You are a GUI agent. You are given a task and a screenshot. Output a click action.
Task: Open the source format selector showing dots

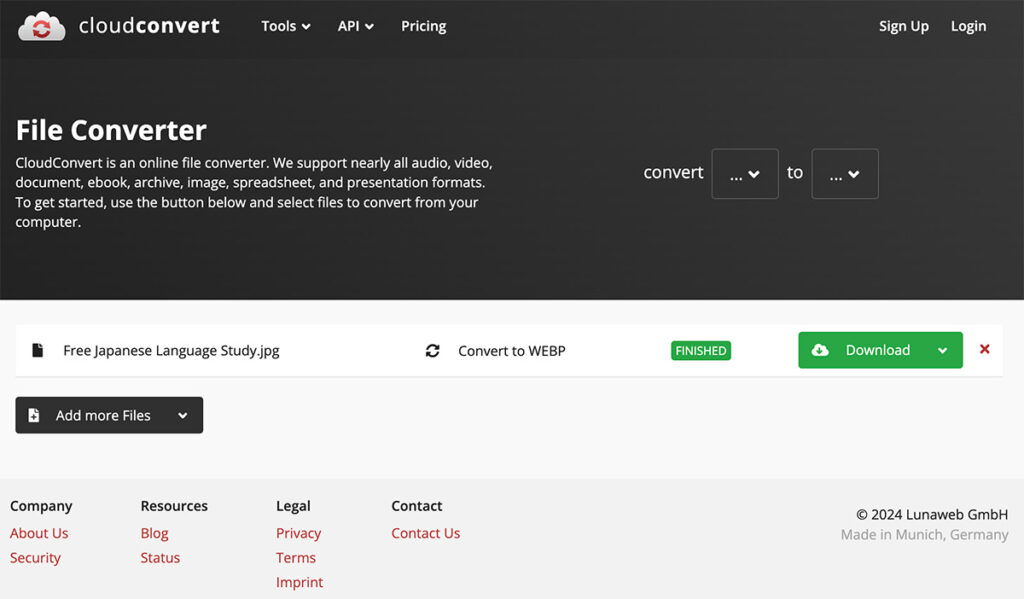click(744, 173)
